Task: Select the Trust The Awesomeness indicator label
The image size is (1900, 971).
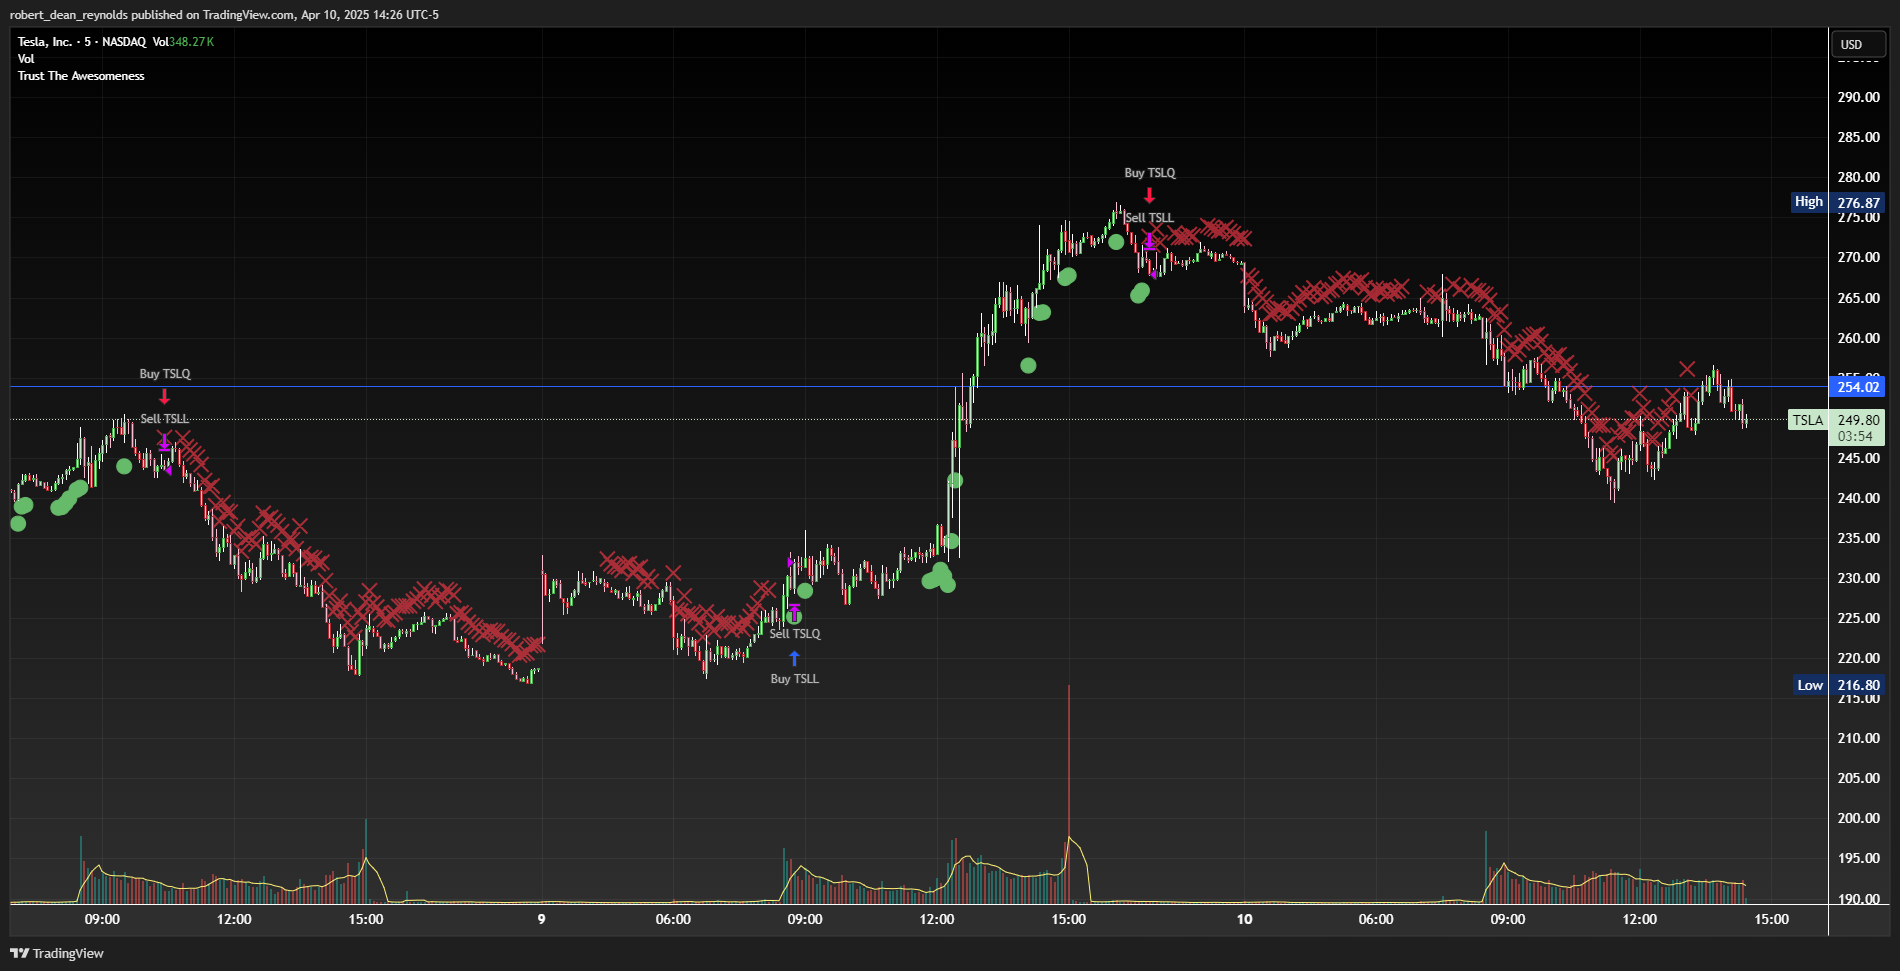Action: 81,76
